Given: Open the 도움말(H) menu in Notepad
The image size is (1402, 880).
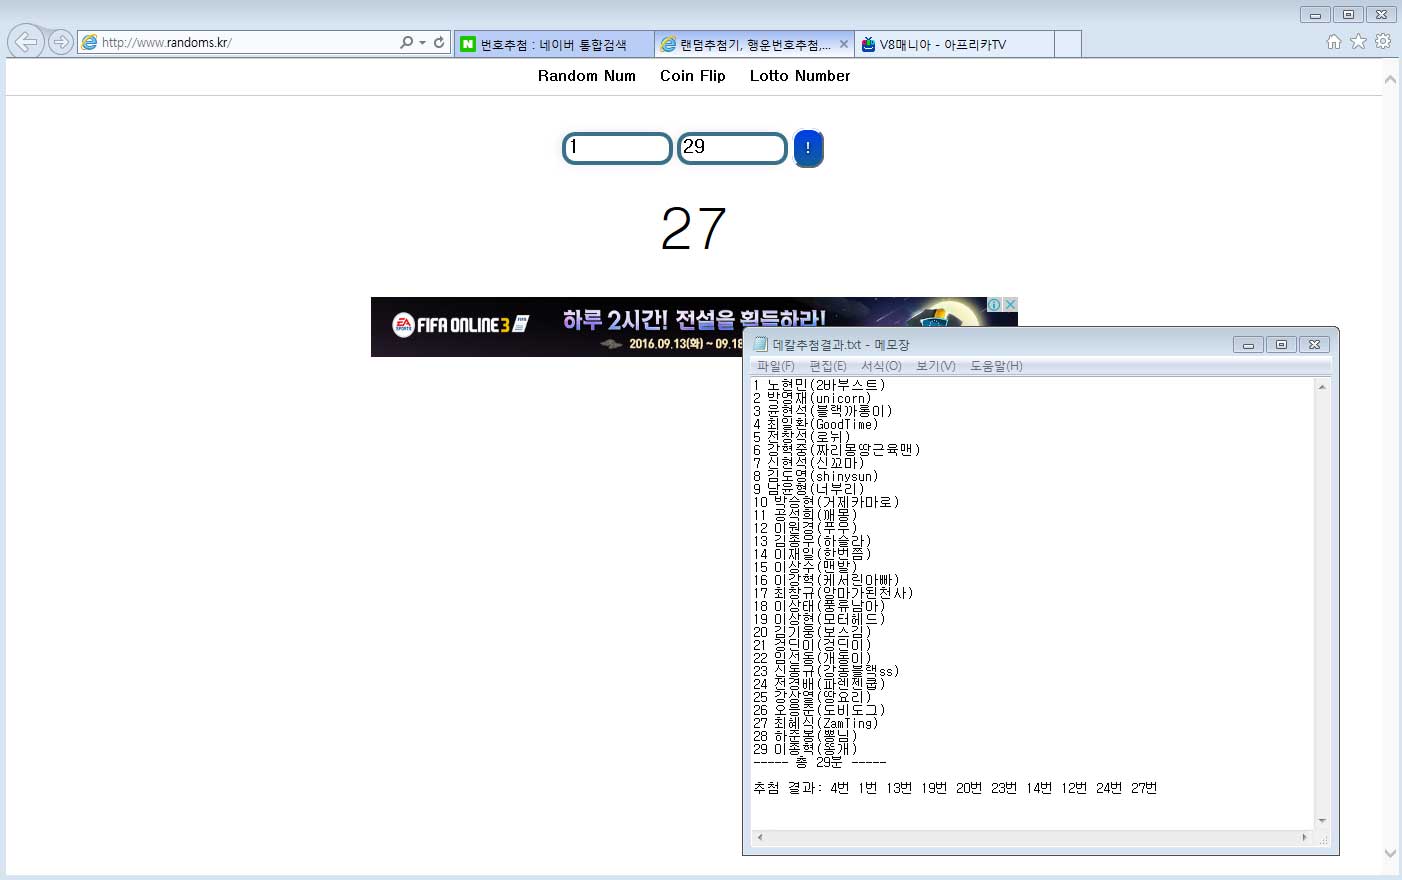Looking at the screenshot, I should 996,366.
